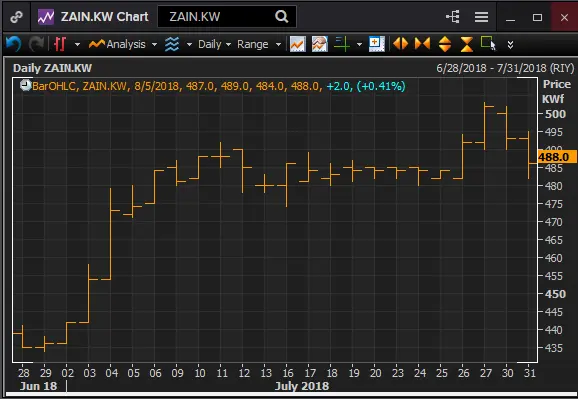This screenshot has height=399, width=578.
Task: Open the hamburger menu
Action: [481, 17]
